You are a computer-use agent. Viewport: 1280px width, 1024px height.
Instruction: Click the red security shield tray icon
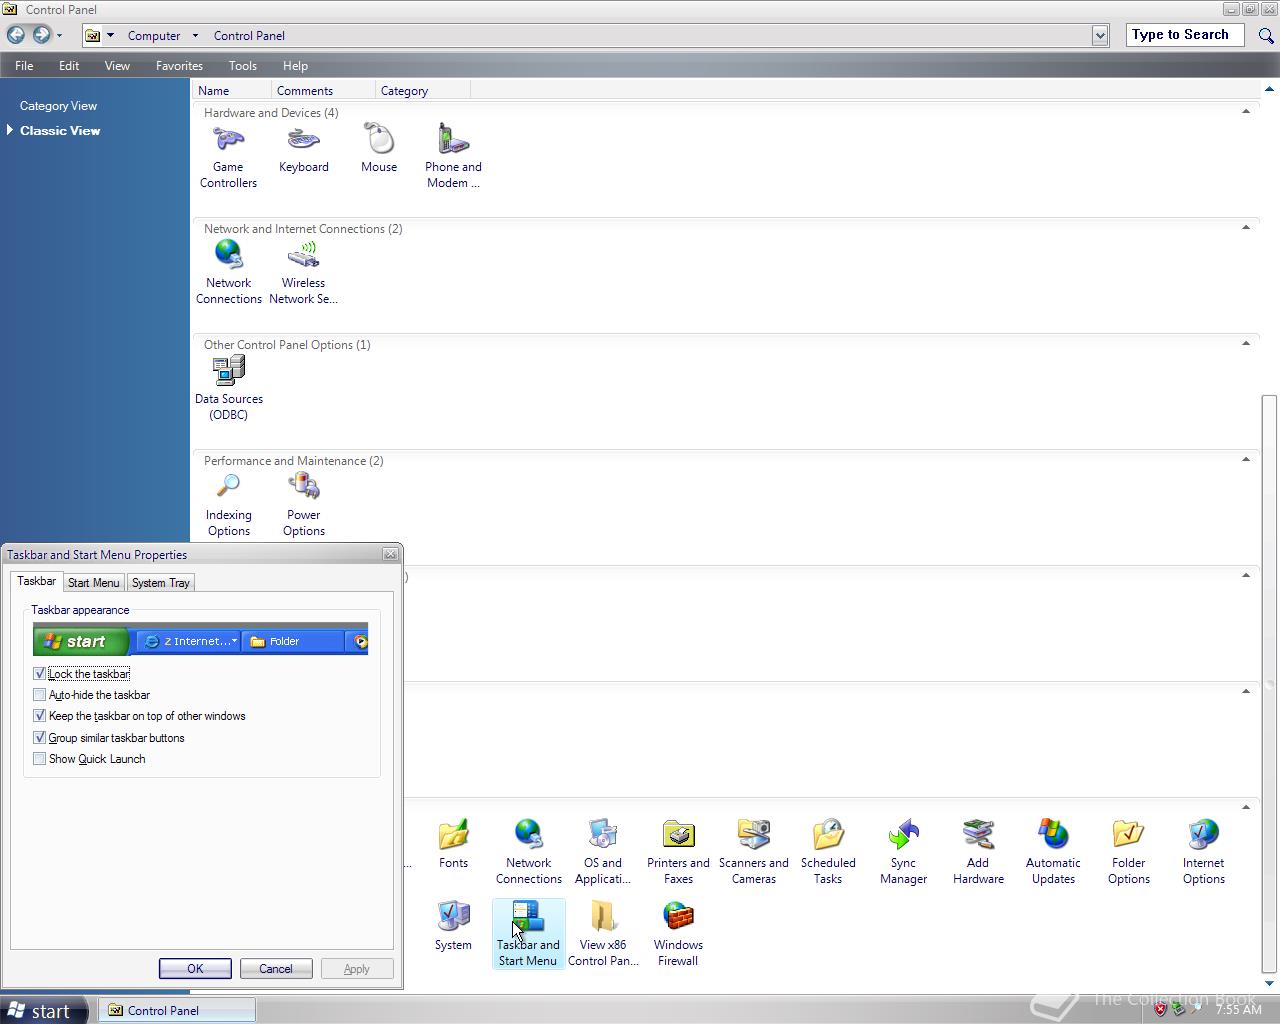point(1160,1011)
